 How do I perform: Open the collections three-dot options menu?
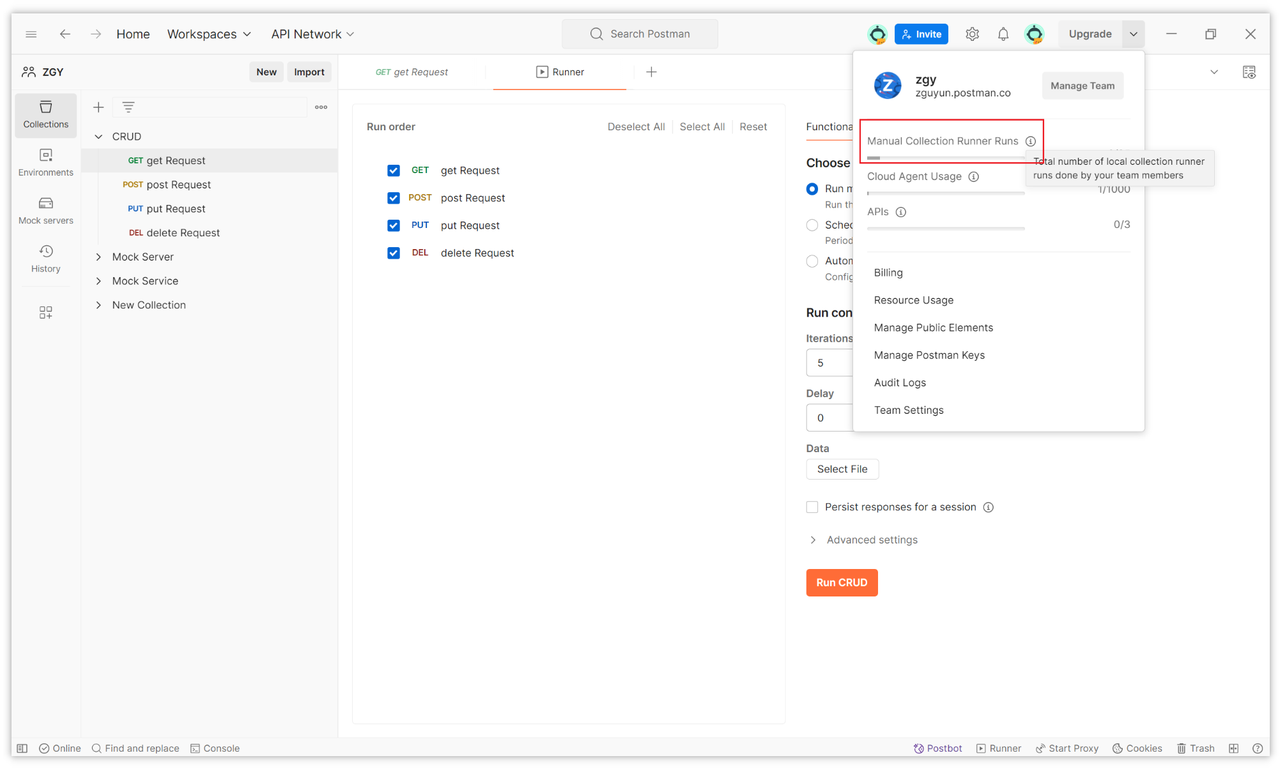coord(321,107)
